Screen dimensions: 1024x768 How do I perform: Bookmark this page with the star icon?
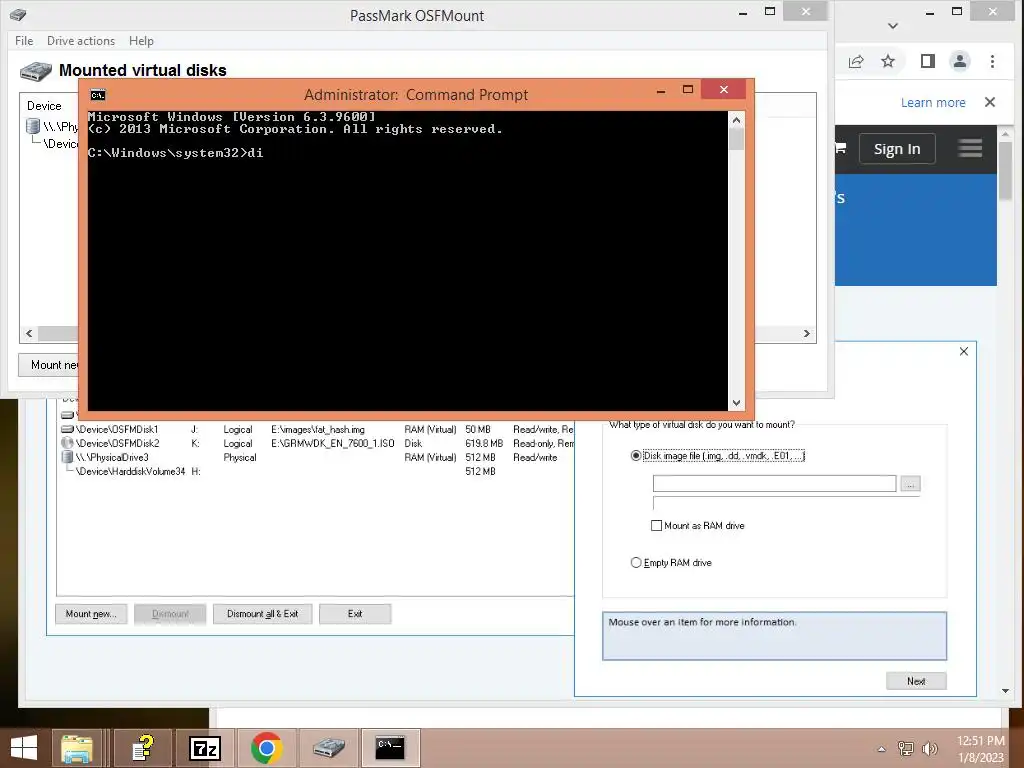point(888,61)
